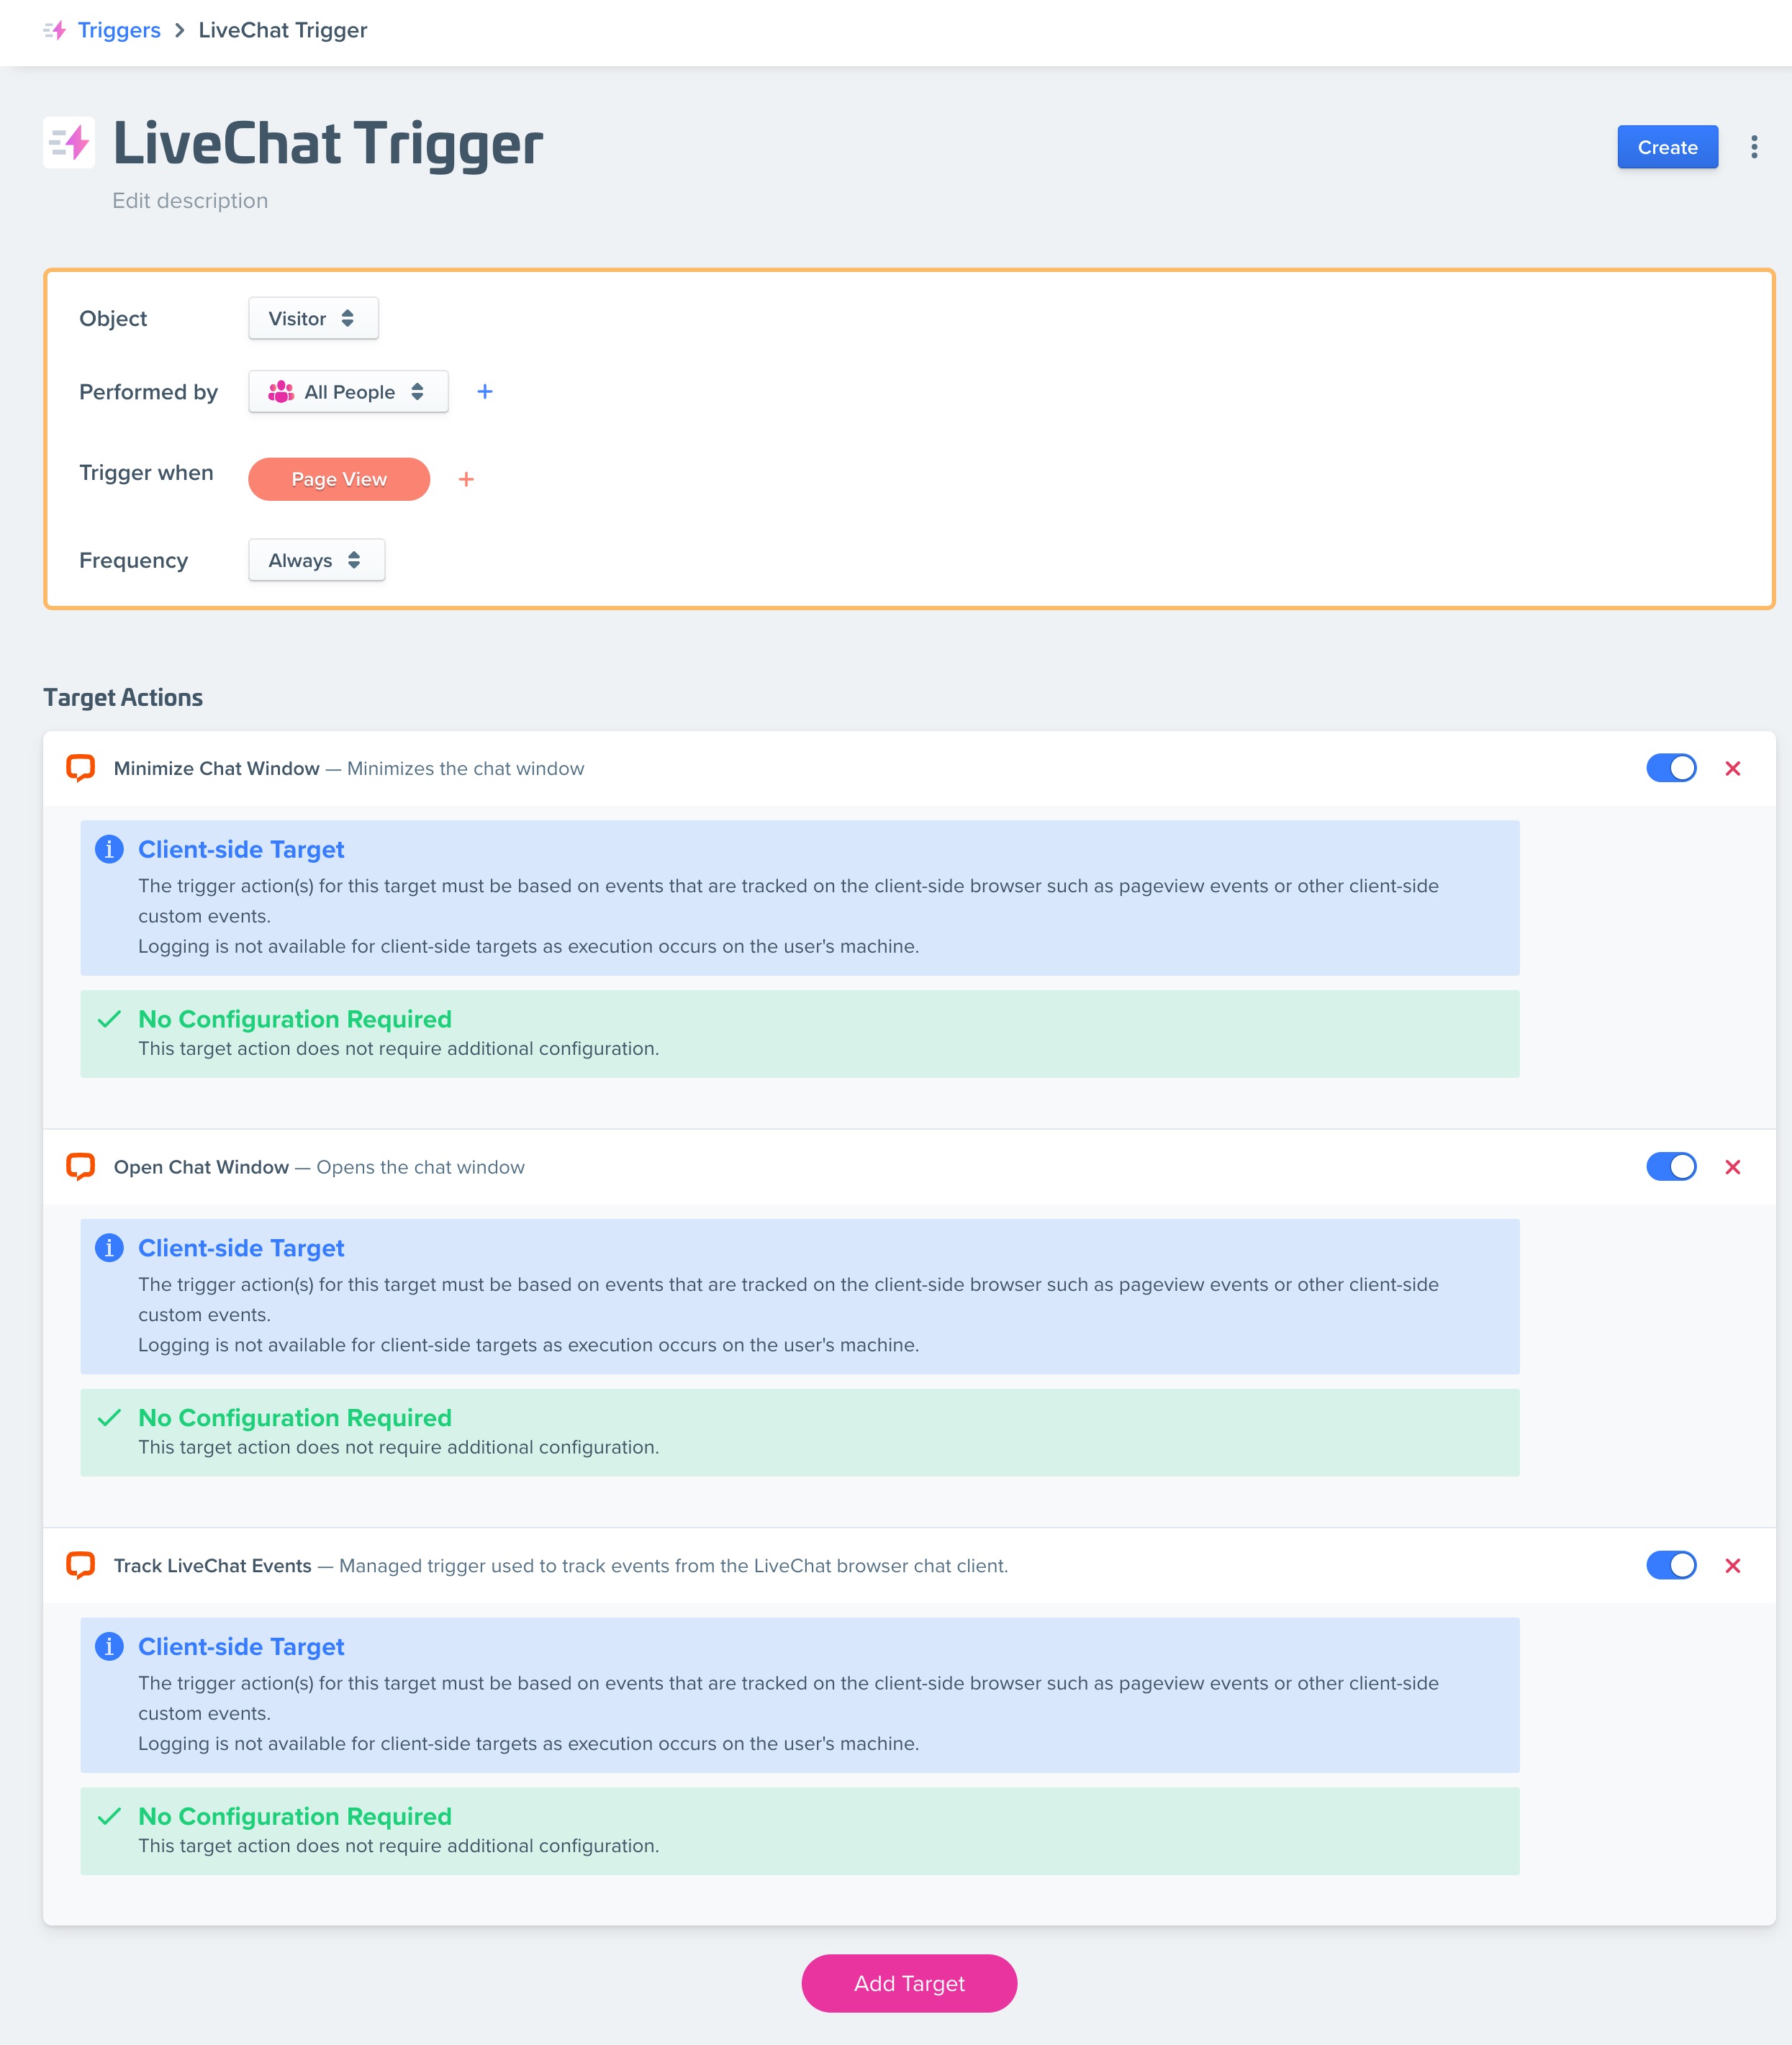This screenshot has width=1792, height=2045.
Task: Click the info icon in the first Client-side Target box
Action: [109, 849]
